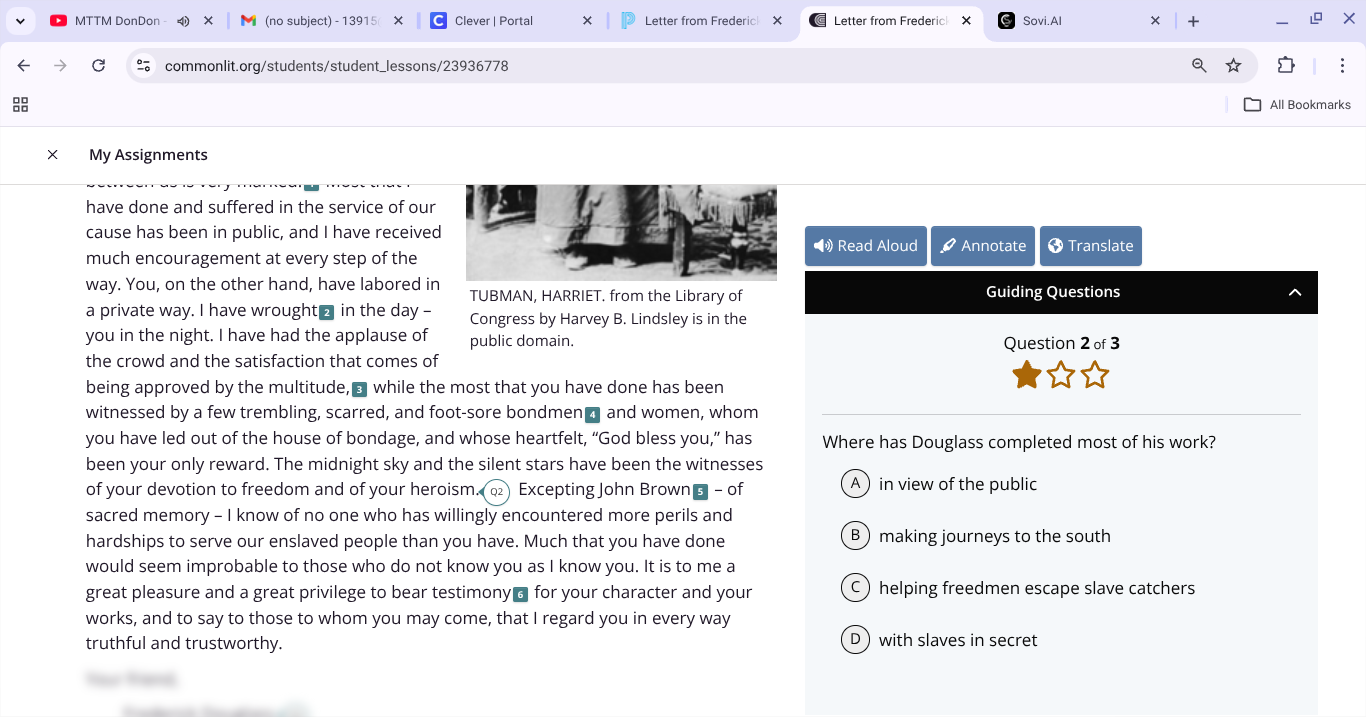The height and width of the screenshot is (717, 1366).
Task: Open the Chrome three-dot menu
Action: coord(1342,66)
